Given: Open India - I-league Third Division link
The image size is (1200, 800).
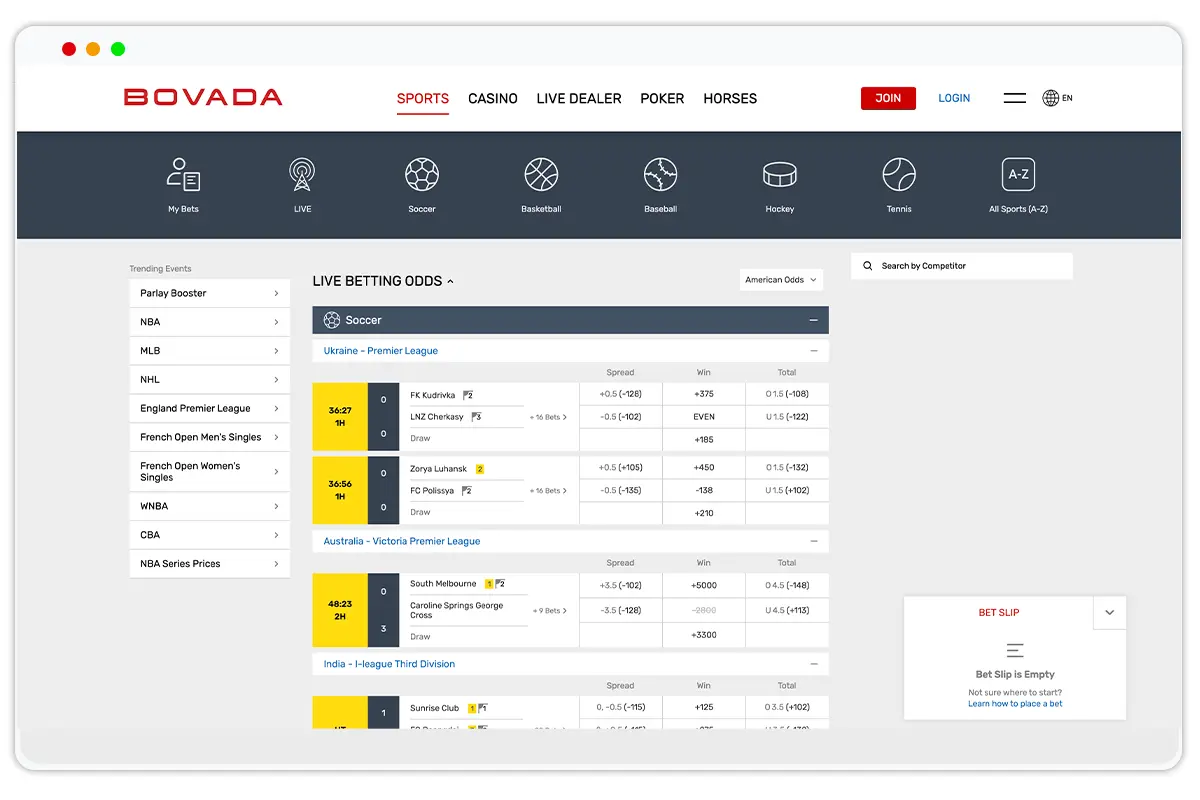Looking at the screenshot, I should coord(389,664).
